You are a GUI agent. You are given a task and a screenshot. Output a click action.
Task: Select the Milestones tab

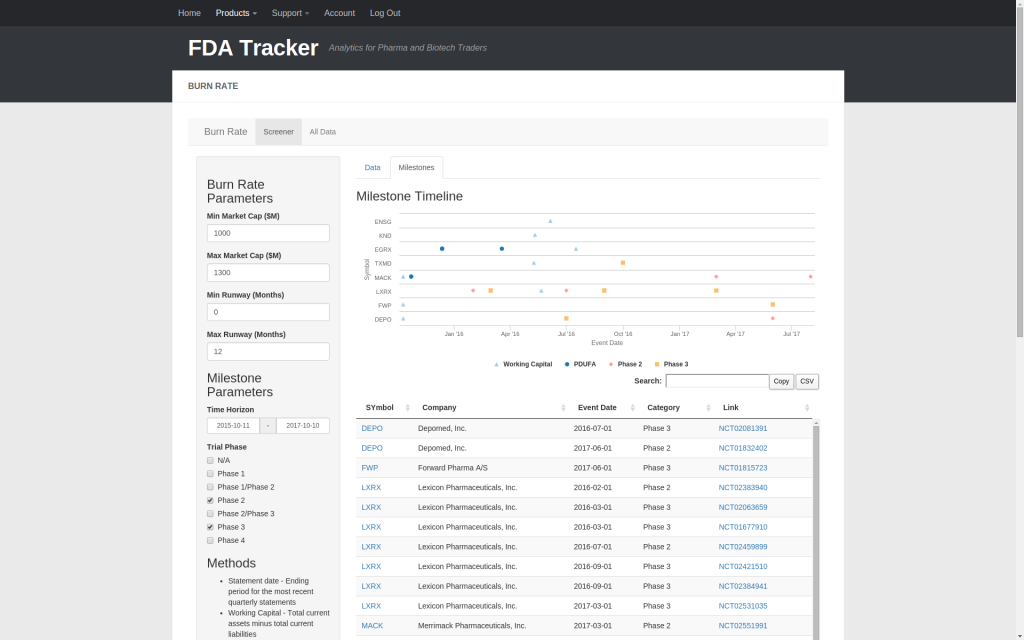[417, 168]
